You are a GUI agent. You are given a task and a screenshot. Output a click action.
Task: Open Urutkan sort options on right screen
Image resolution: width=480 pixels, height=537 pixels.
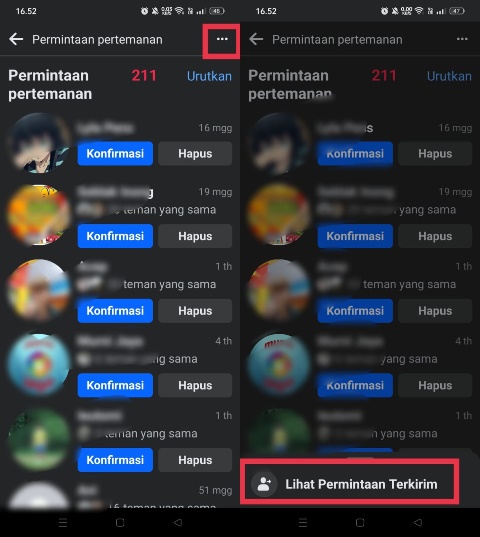[449, 76]
